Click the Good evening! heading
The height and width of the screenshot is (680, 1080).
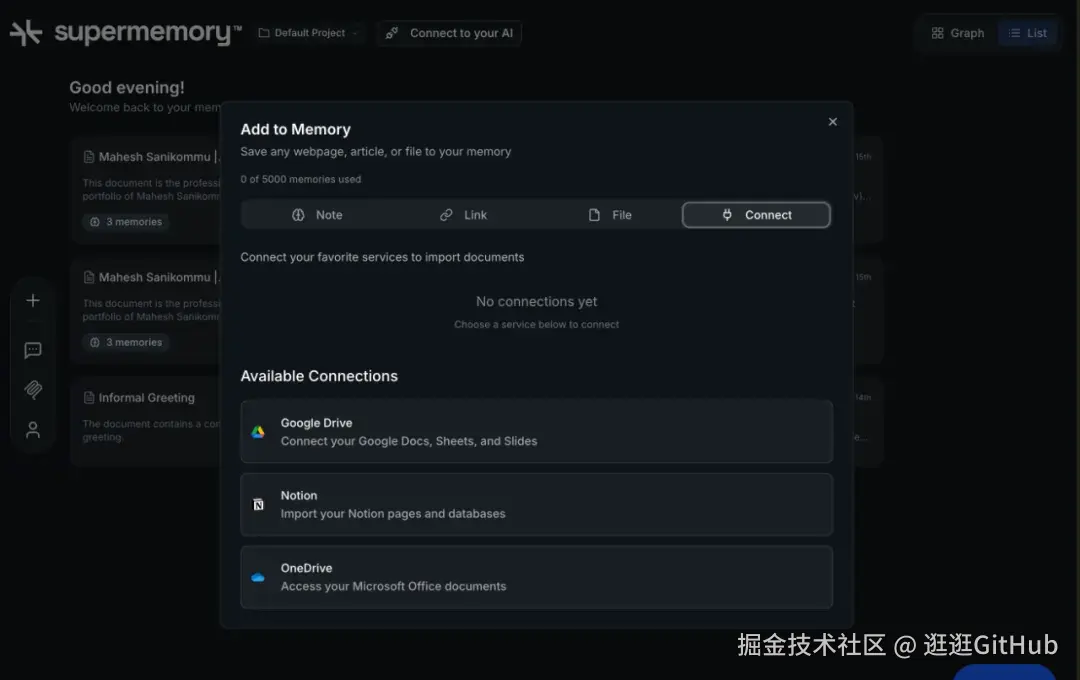click(127, 87)
